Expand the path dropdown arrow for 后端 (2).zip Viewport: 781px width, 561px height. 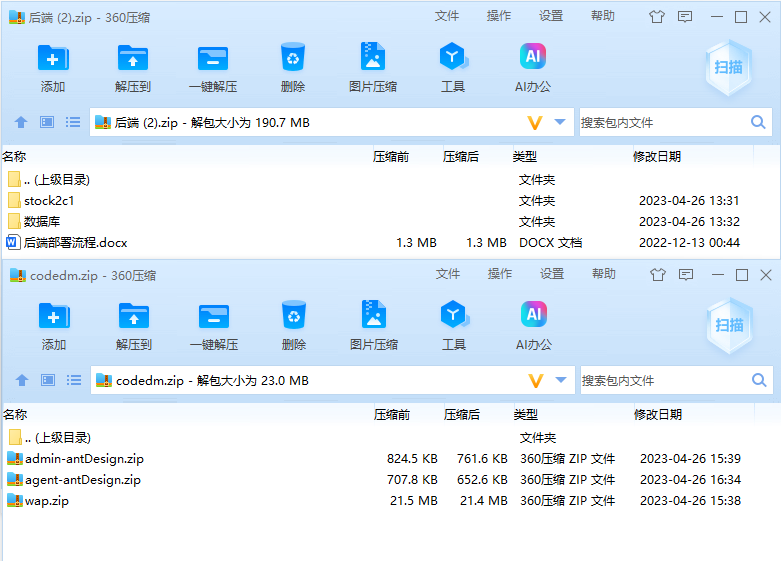(560, 122)
